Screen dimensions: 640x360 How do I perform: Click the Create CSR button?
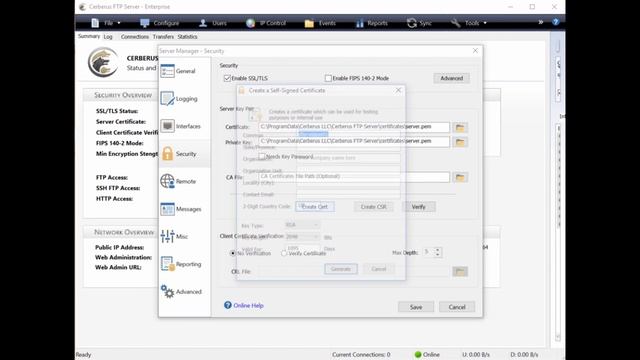pyautogui.click(x=373, y=207)
